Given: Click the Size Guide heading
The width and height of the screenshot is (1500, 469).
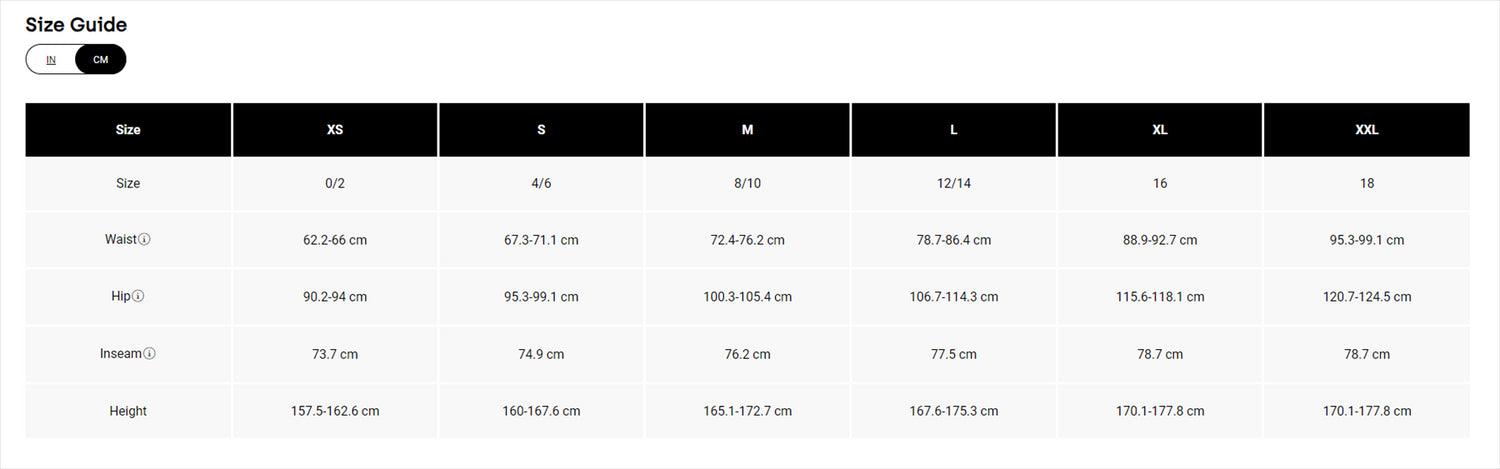Looking at the screenshot, I should (76, 25).
